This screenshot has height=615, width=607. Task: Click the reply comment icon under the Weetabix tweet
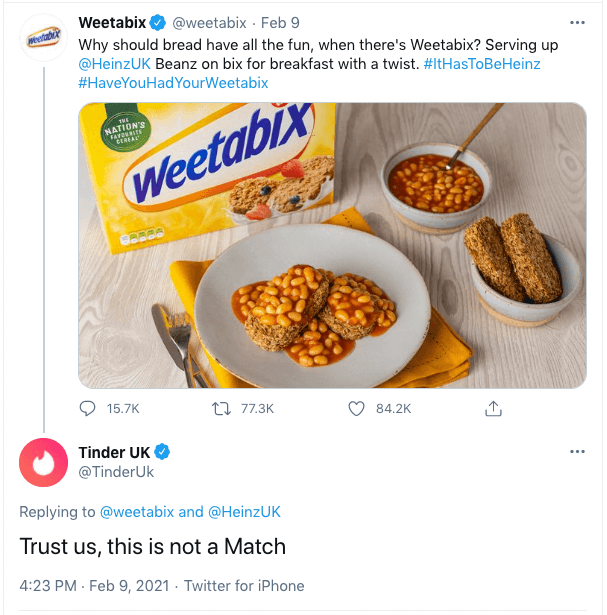88,408
